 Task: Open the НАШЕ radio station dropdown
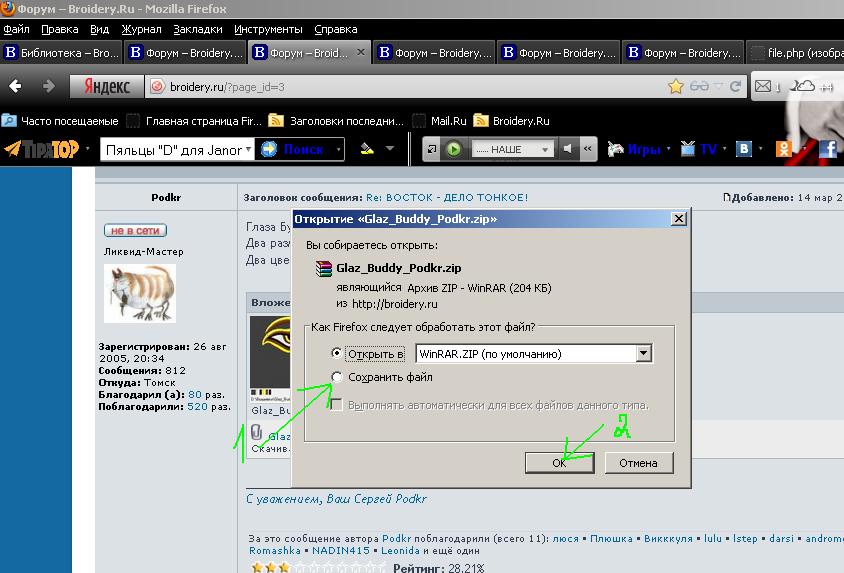point(512,149)
